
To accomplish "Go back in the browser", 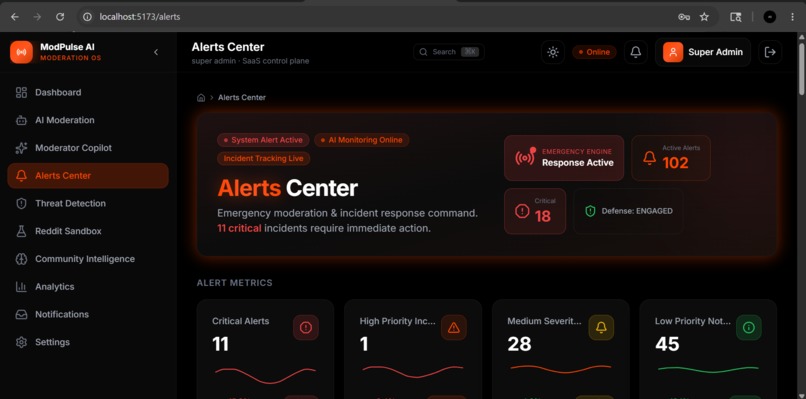I will point(14,17).
